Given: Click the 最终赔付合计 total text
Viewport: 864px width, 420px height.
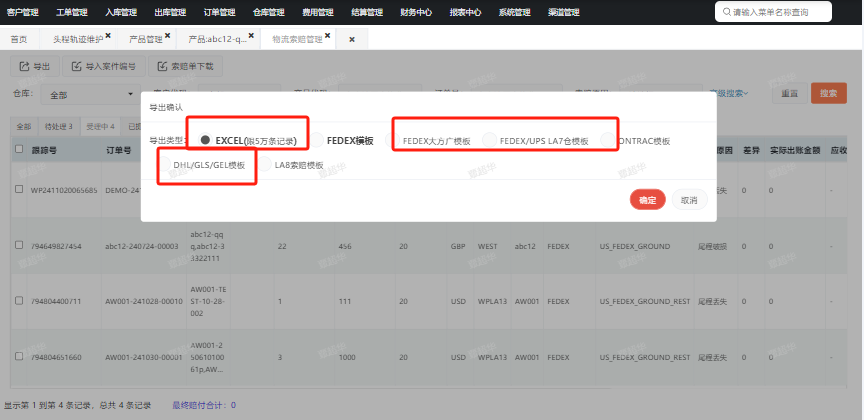Looking at the screenshot, I should coord(204,405).
